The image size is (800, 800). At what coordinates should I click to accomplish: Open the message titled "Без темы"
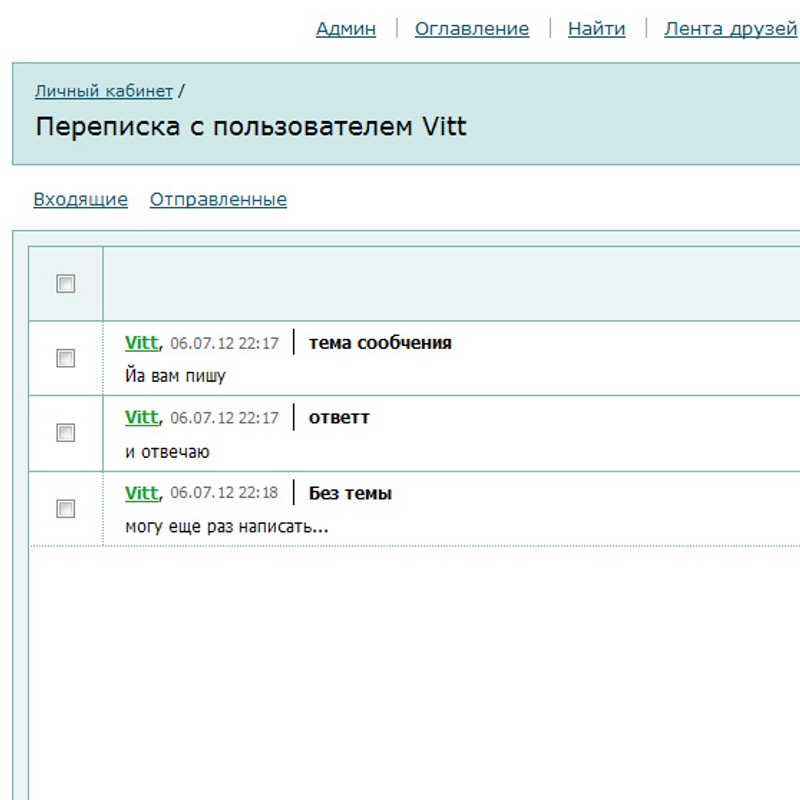point(350,494)
